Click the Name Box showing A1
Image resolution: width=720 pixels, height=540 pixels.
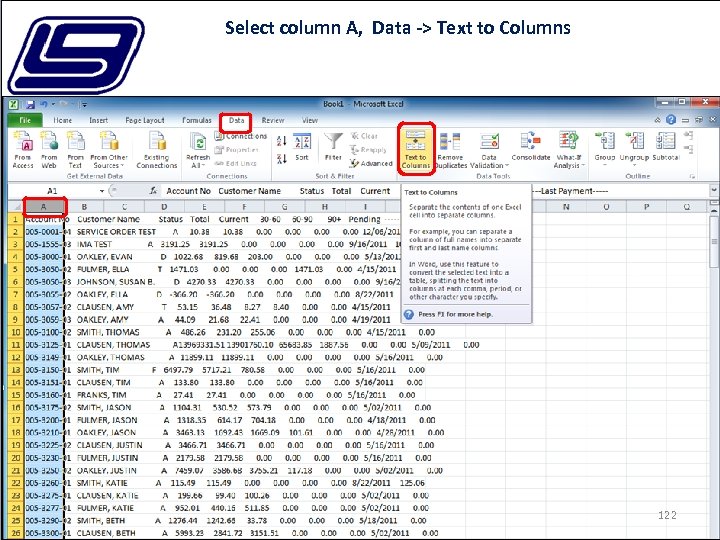52,191
